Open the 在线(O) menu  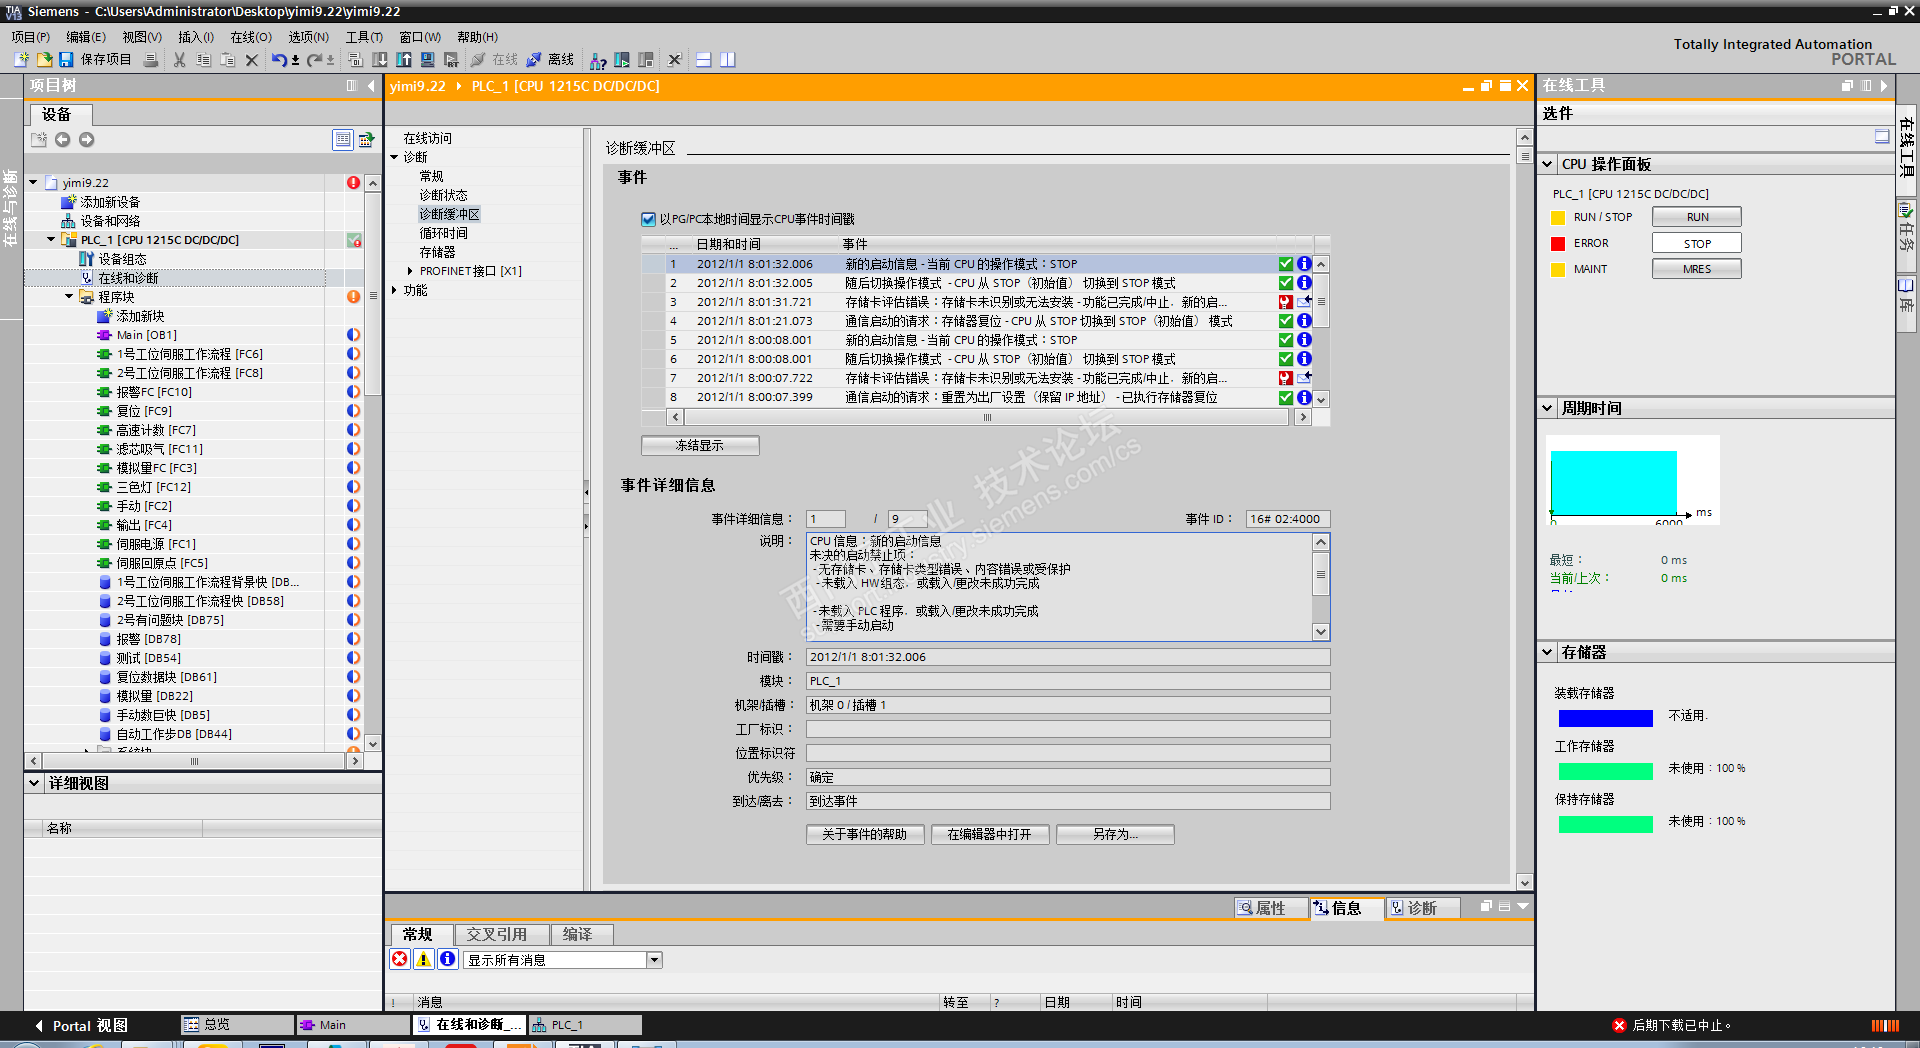coord(251,37)
